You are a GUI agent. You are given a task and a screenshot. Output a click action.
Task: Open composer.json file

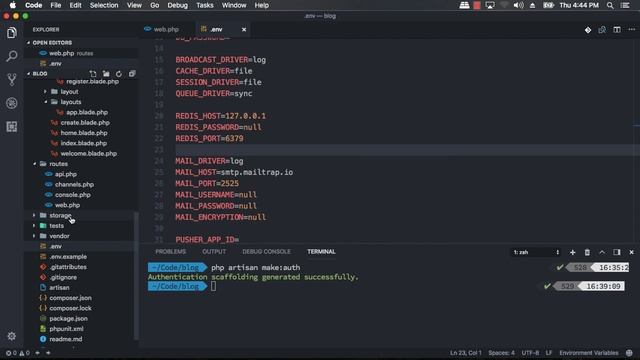pyautogui.click(x=70, y=298)
